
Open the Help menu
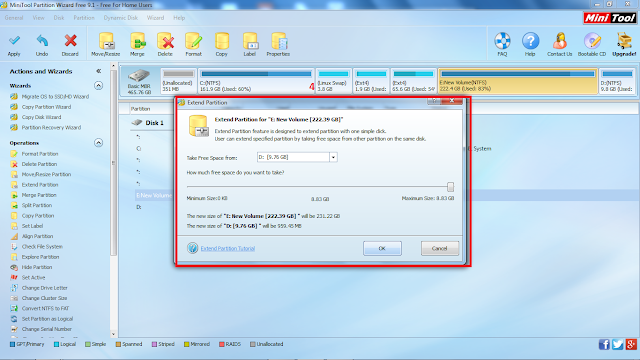[179, 18]
